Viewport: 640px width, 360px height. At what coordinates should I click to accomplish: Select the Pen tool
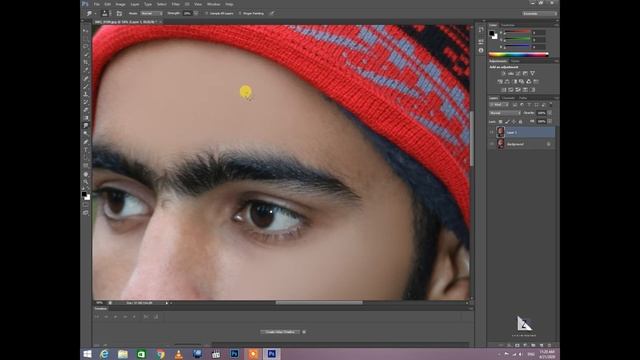[x=86, y=142]
